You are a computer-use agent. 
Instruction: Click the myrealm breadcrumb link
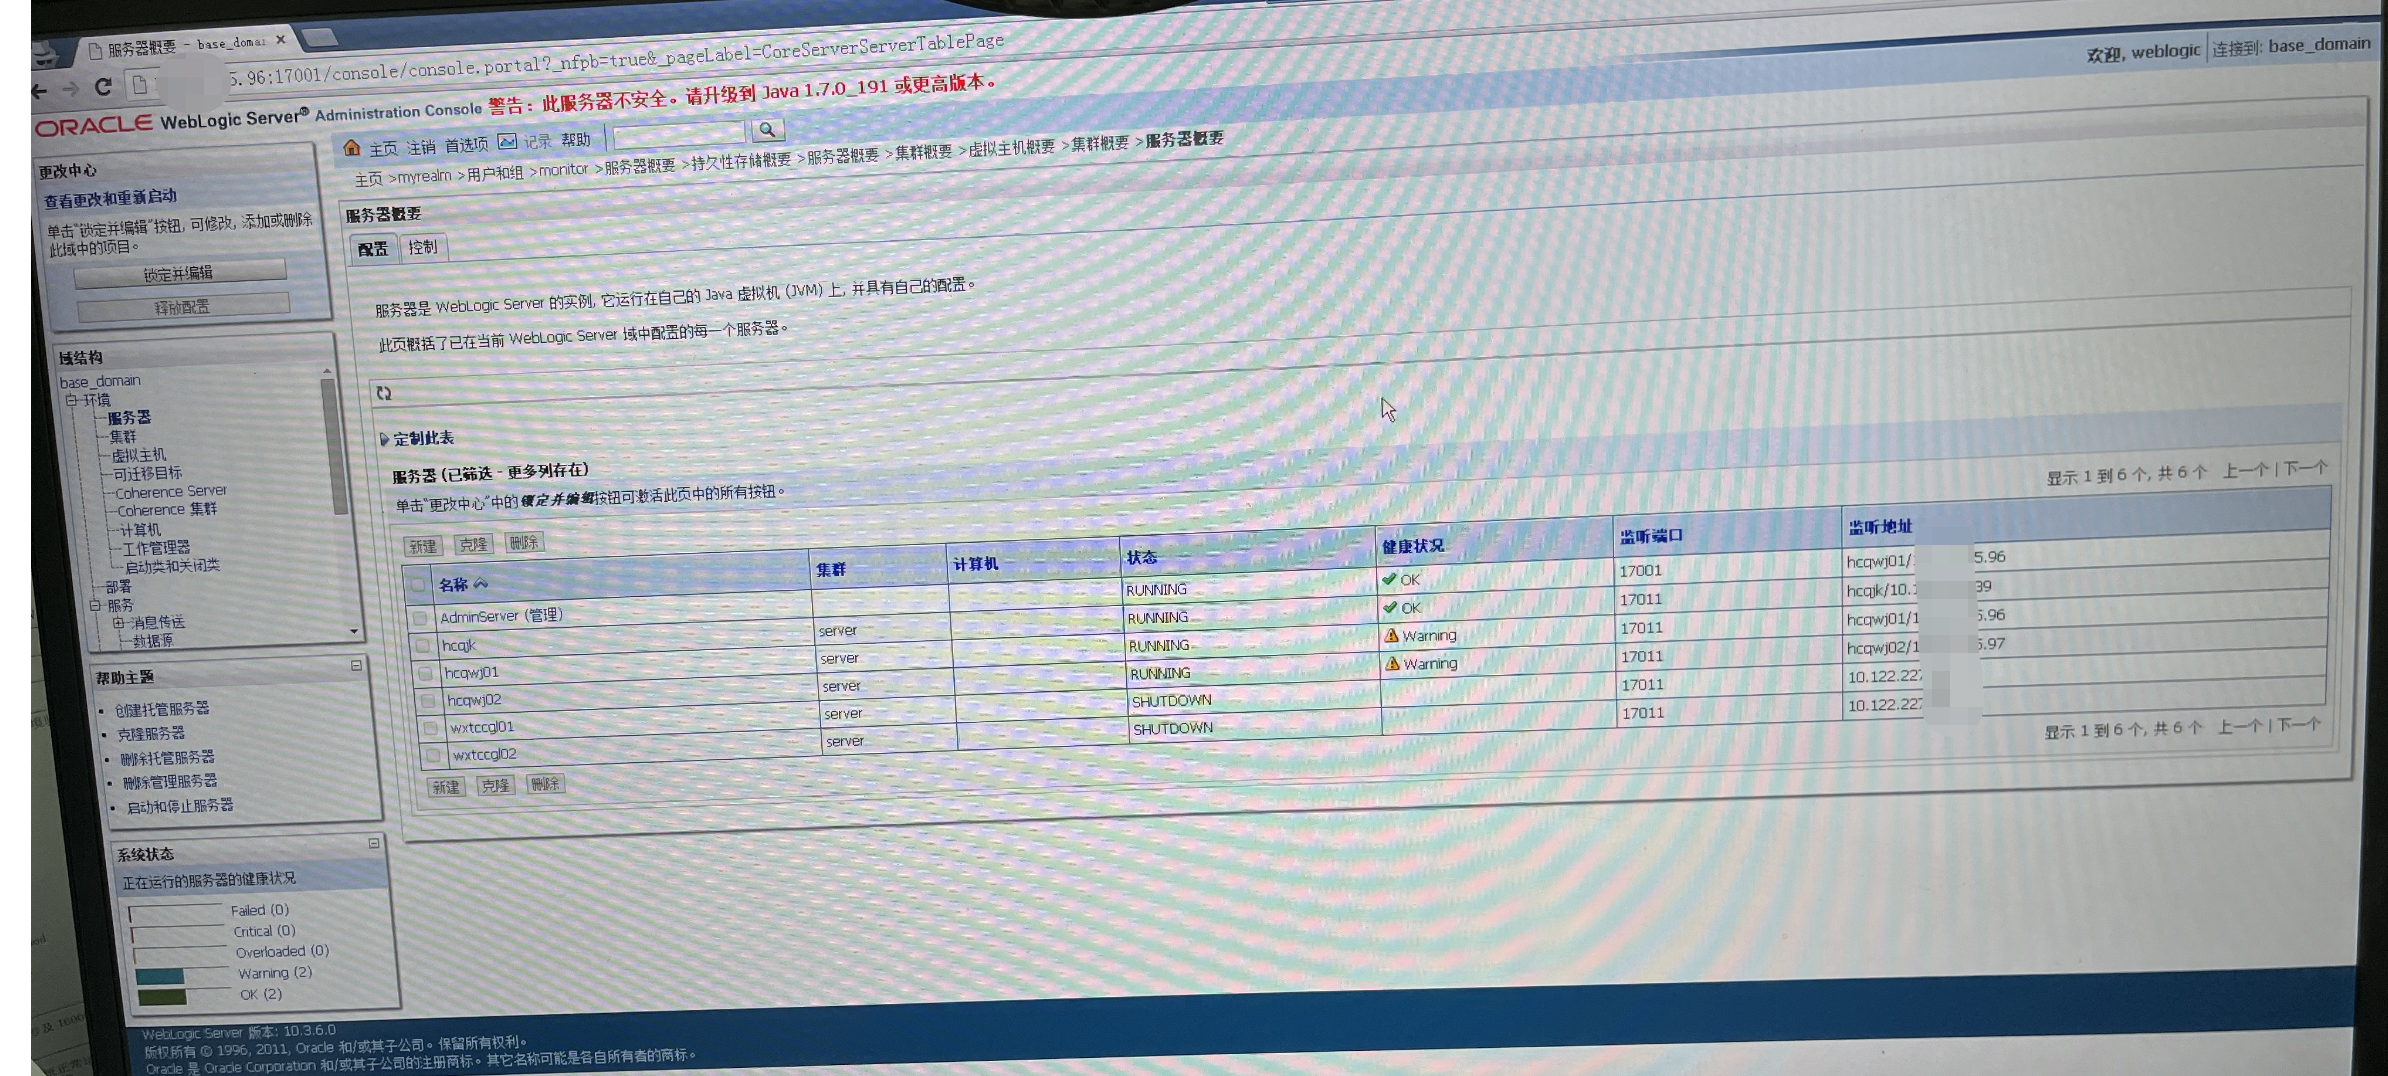(425, 176)
